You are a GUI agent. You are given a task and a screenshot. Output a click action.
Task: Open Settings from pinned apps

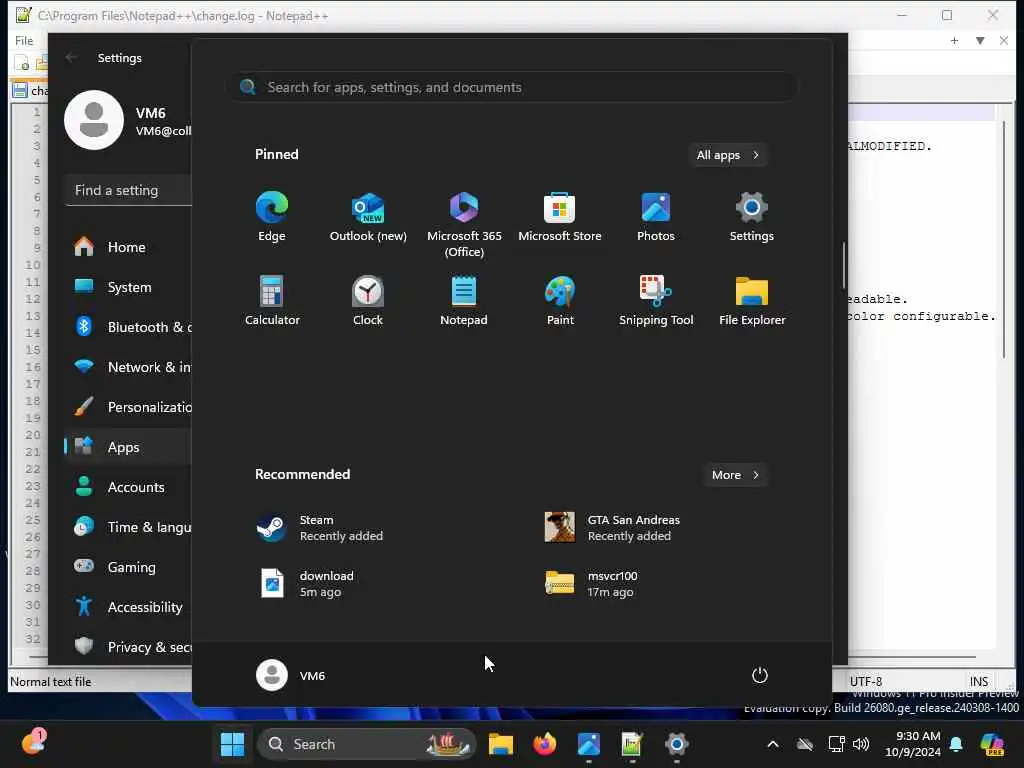751,217
